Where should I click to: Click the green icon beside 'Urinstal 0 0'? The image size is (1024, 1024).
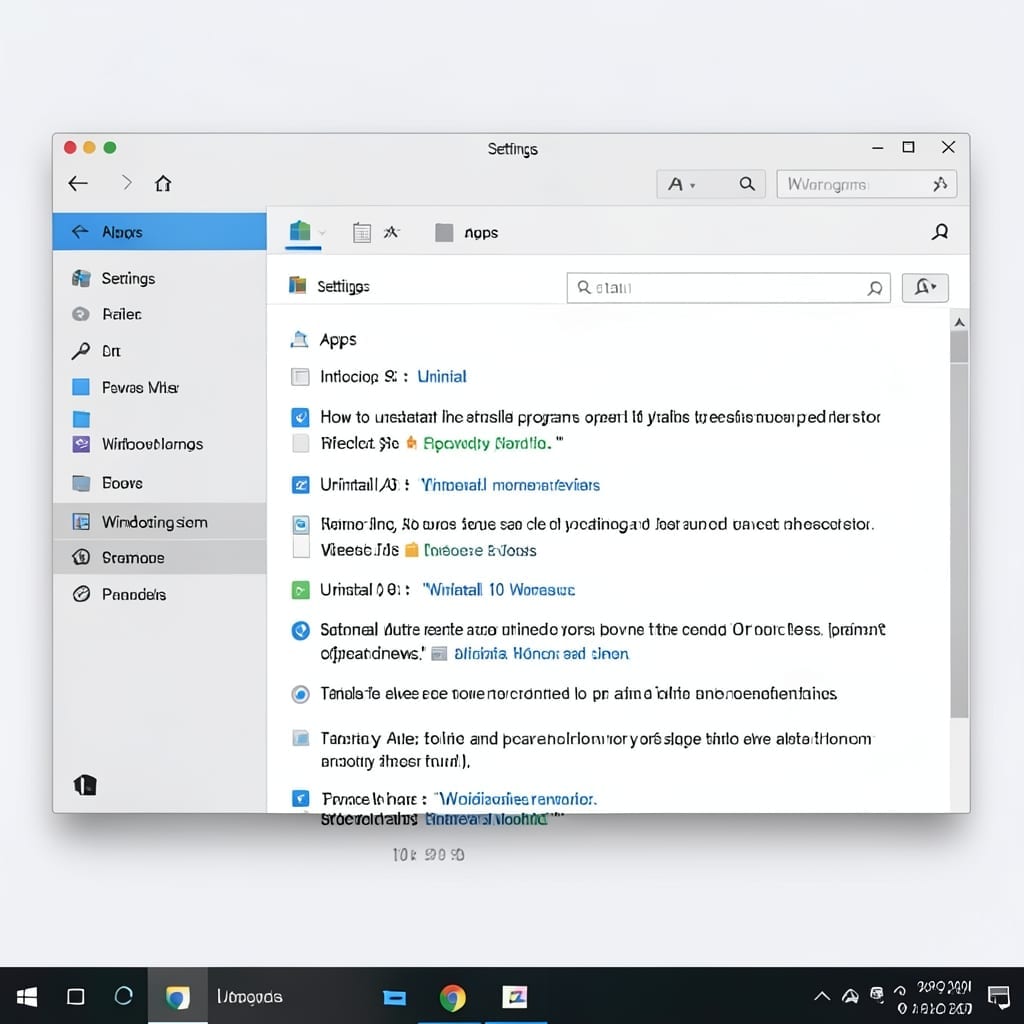click(x=300, y=590)
